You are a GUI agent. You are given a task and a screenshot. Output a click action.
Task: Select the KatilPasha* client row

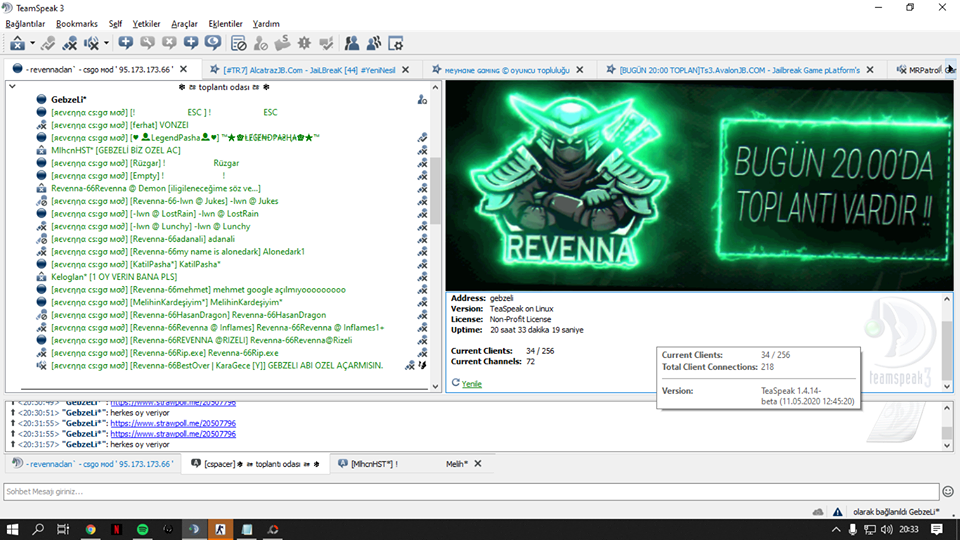point(135,264)
